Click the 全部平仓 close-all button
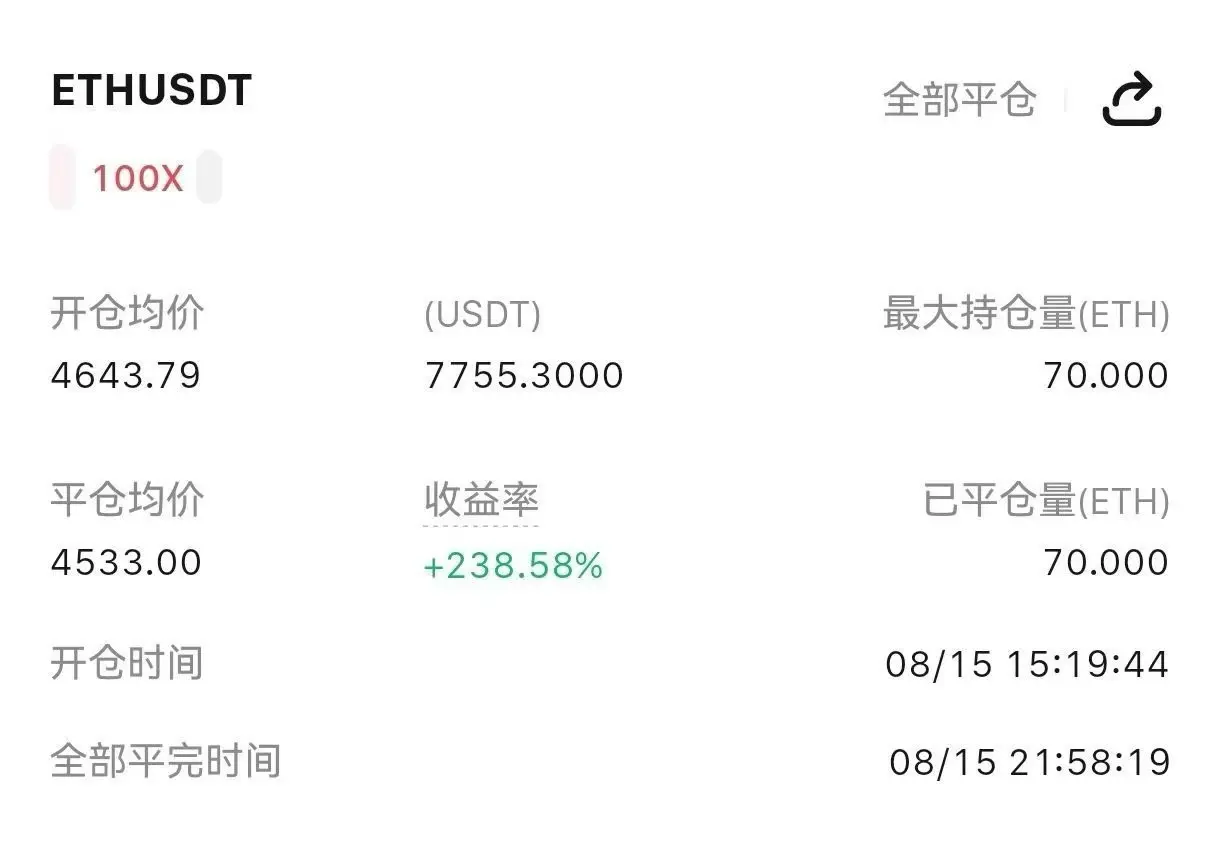The width and height of the screenshot is (1220, 866). pos(960,99)
